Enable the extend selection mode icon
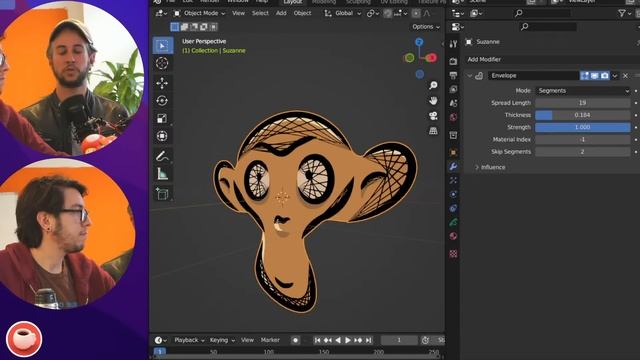This screenshot has height=360, width=640. pos(184,27)
